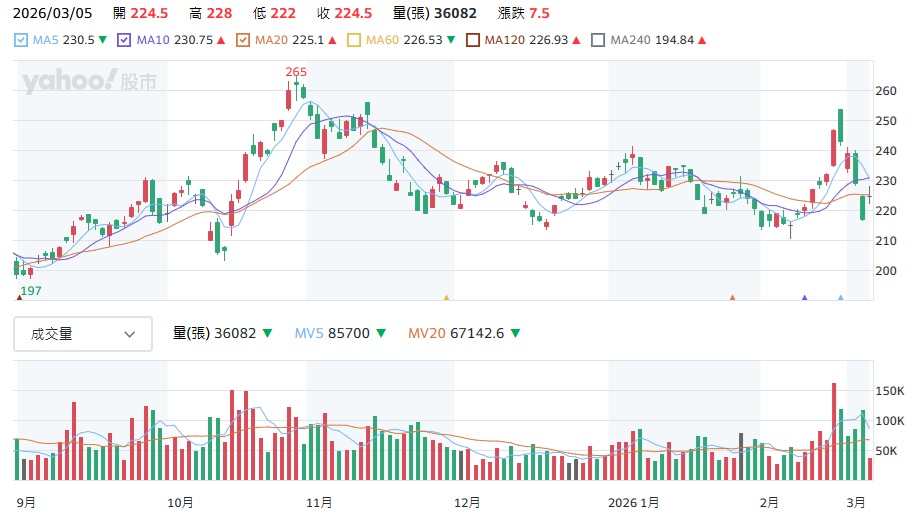The image size is (914, 512).
Task: Turn on the MA240 checkbox
Action: point(598,40)
